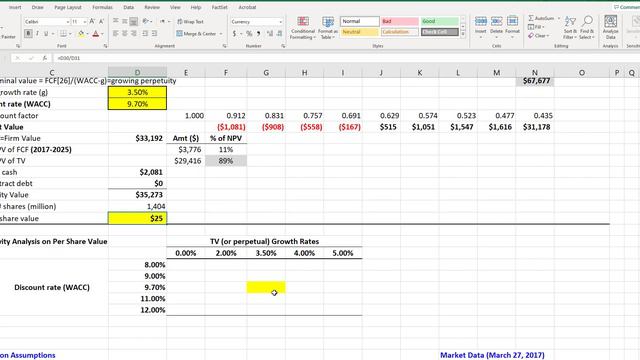
Task: Click the Increase Font Size icon
Action: (92, 21)
